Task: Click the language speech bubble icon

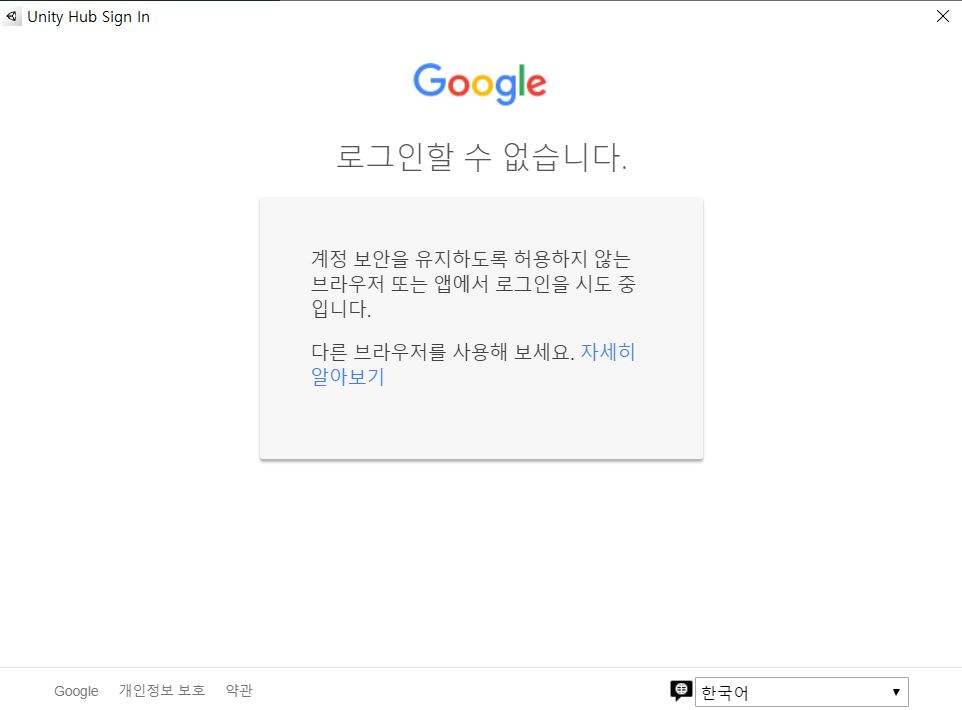Action: coord(681,691)
